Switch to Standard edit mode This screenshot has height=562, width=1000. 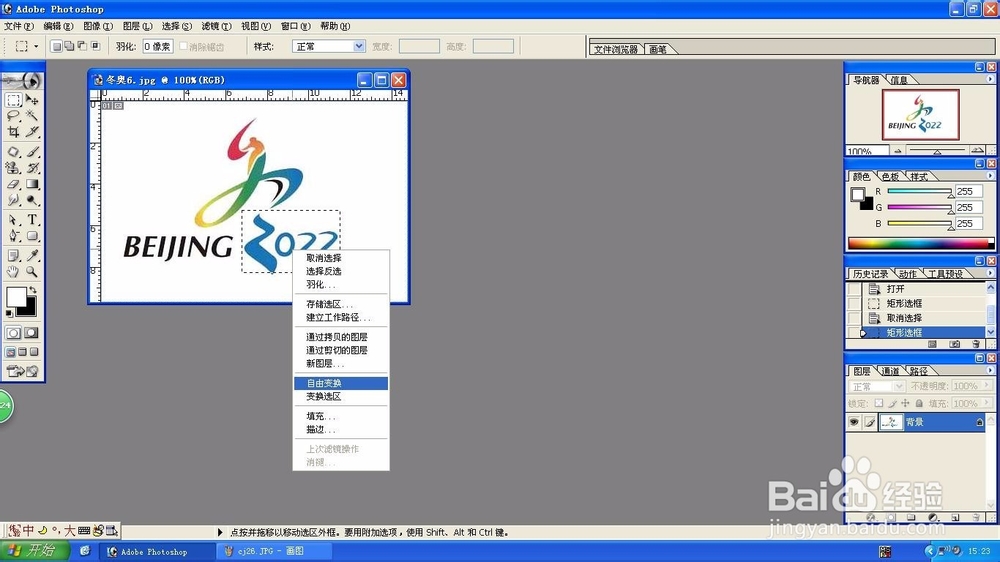click(13, 333)
